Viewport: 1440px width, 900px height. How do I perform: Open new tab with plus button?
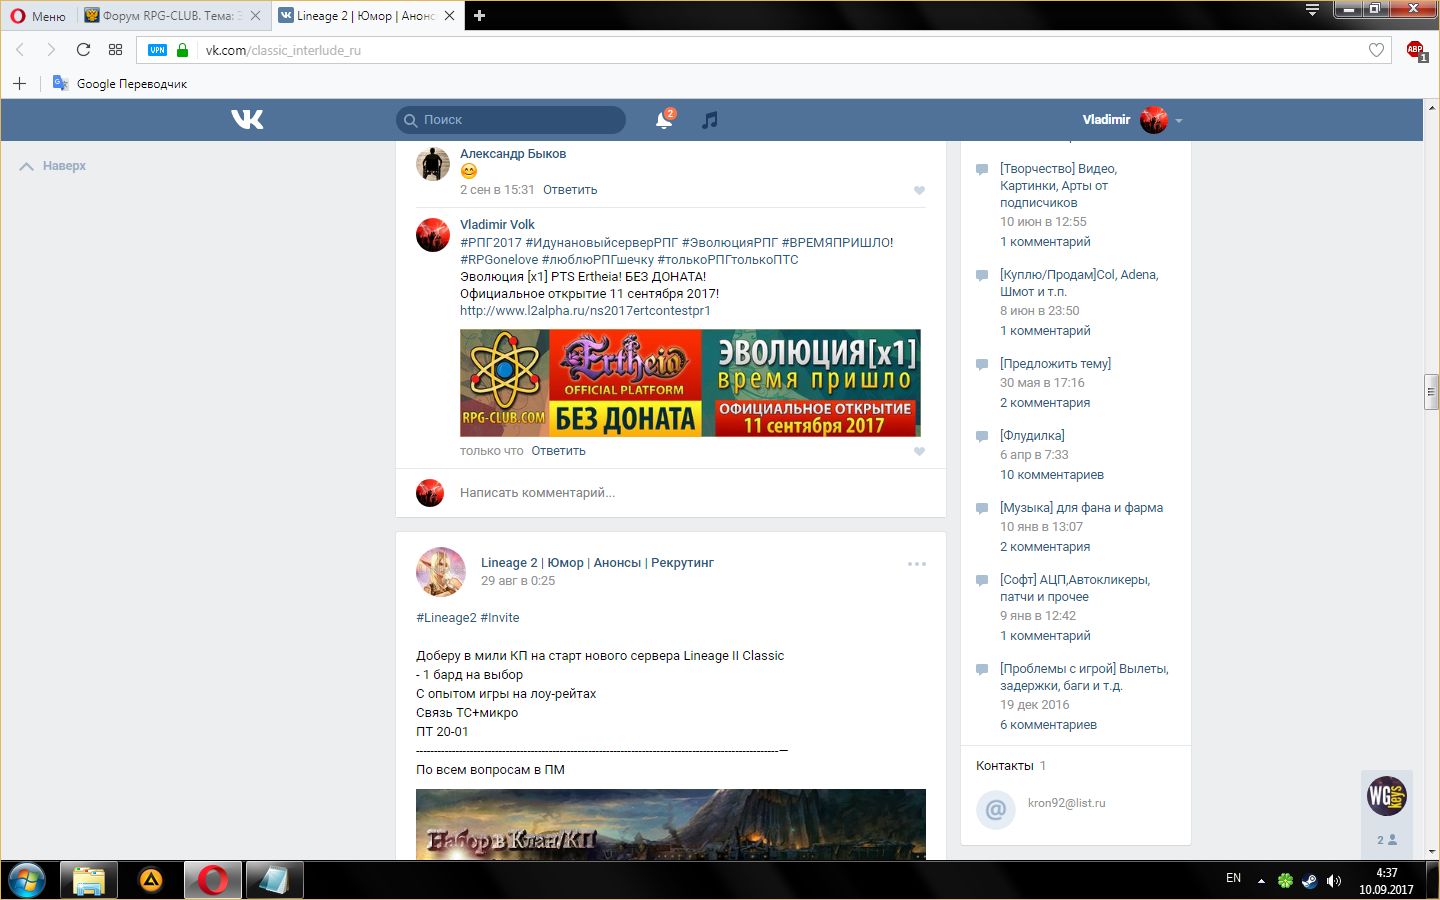(479, 15)
